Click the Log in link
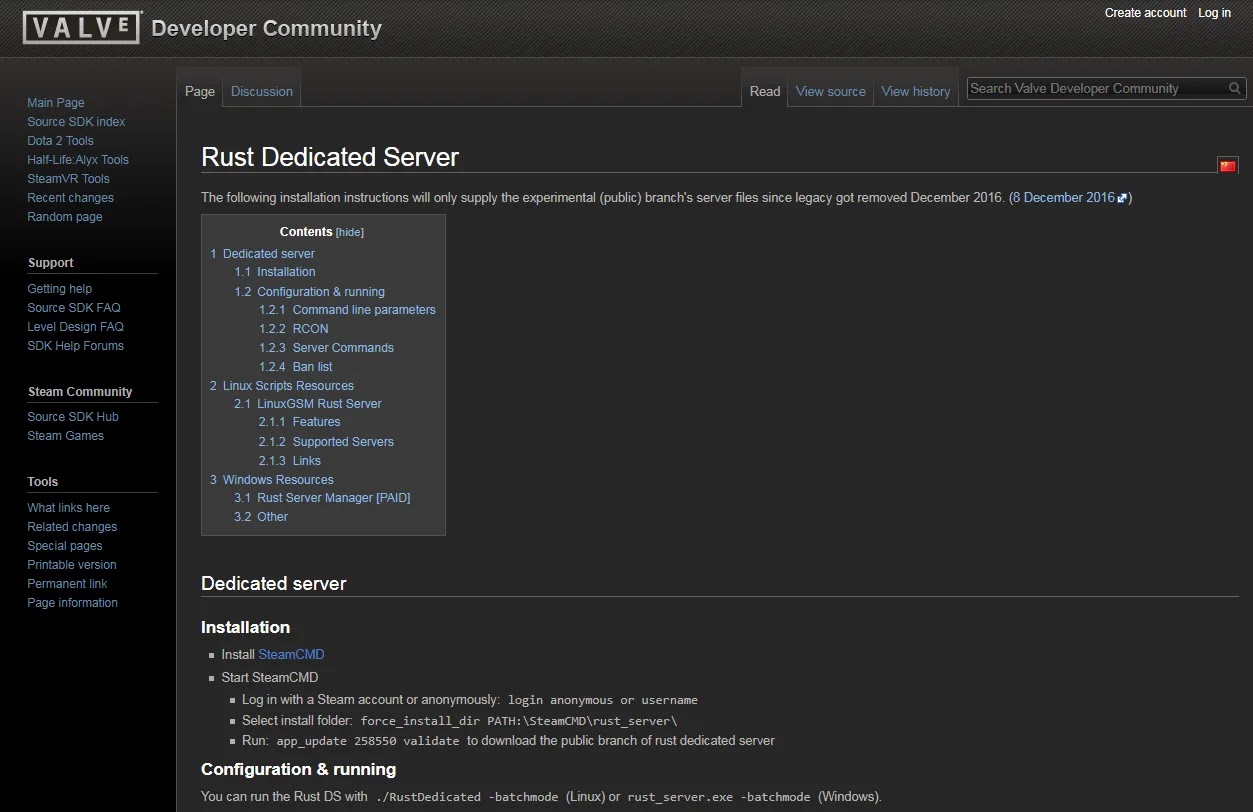The height and width of the screenshot is (812, 1253). (x=1214, y=13)
